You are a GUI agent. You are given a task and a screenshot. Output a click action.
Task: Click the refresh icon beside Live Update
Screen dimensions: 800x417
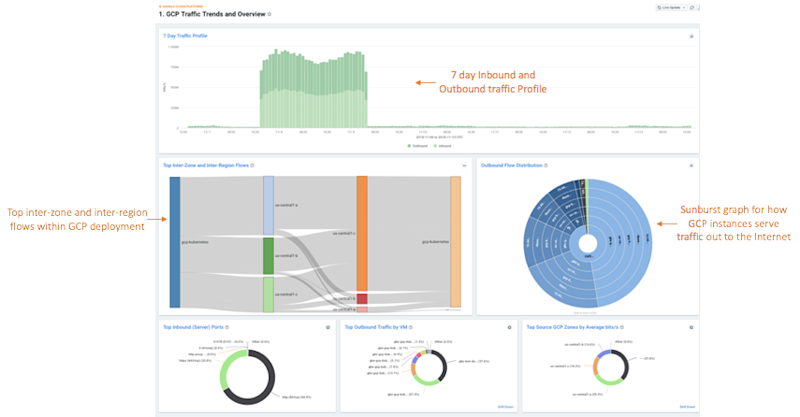692,8
